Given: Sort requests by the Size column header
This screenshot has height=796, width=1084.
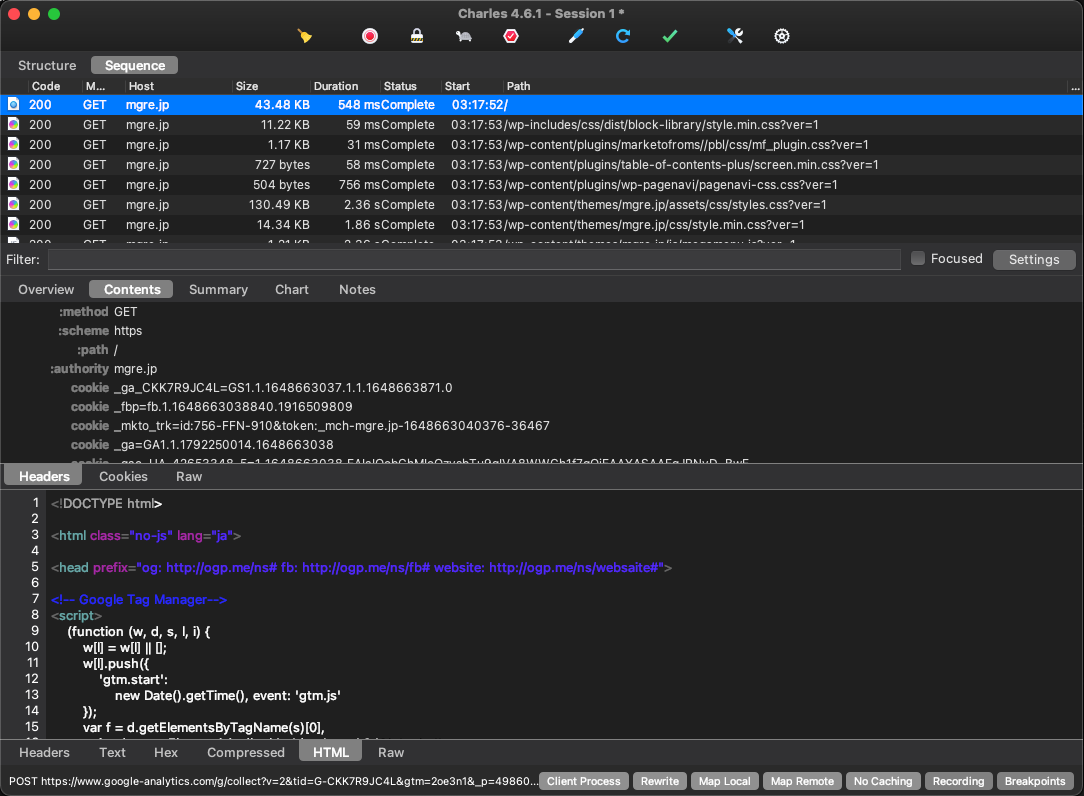Looking at the screenshot, I should [x=247, y=86].
